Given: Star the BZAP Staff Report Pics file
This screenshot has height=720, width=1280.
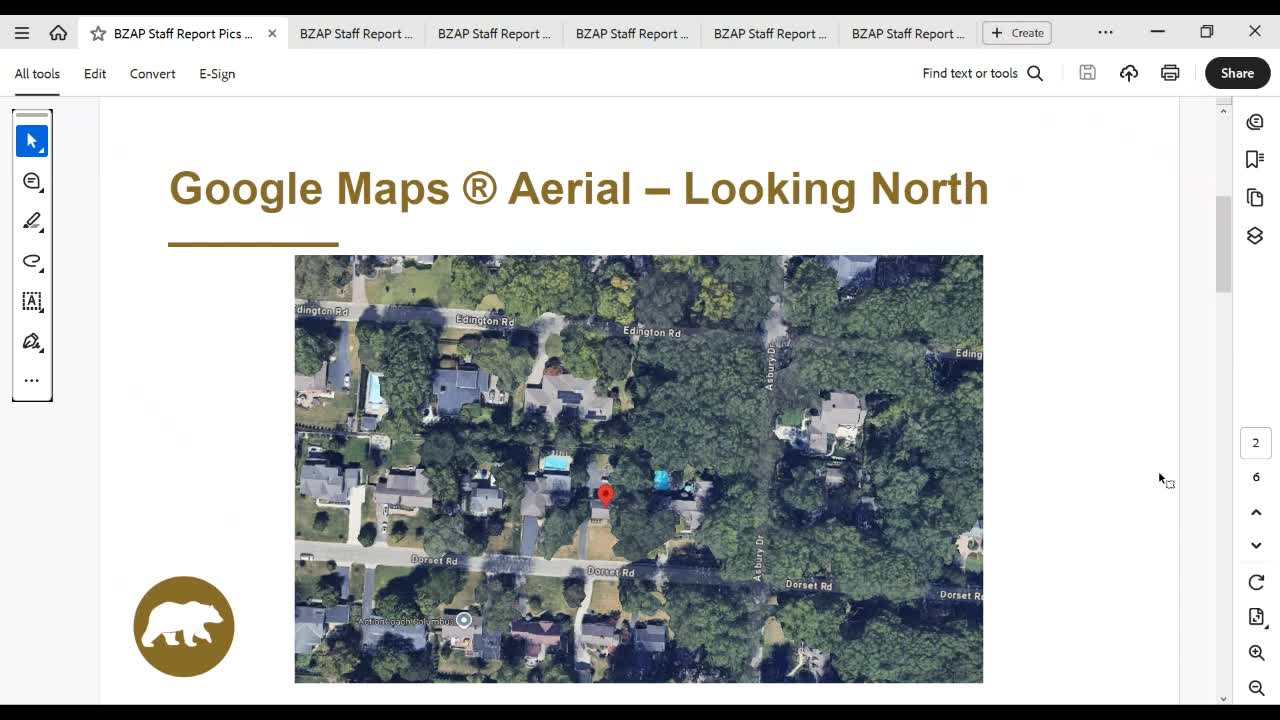Looking at the screenshot, I should 98,33.
